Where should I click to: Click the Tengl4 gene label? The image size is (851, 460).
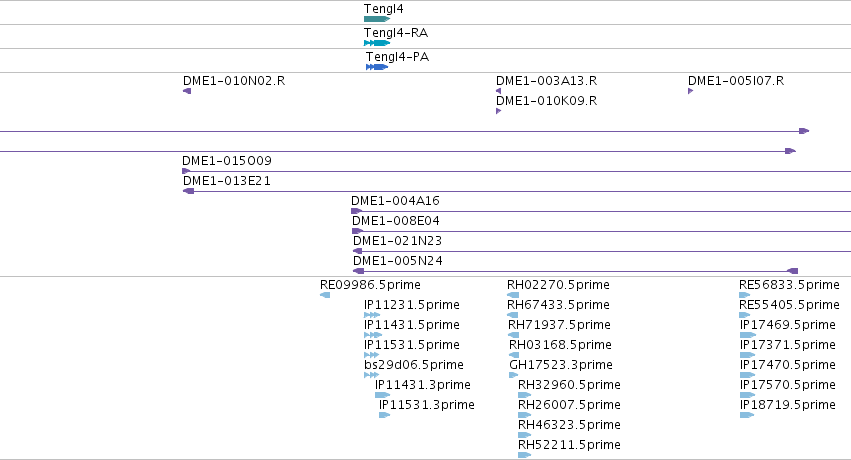pyautogui.click(x=384, y=9)
